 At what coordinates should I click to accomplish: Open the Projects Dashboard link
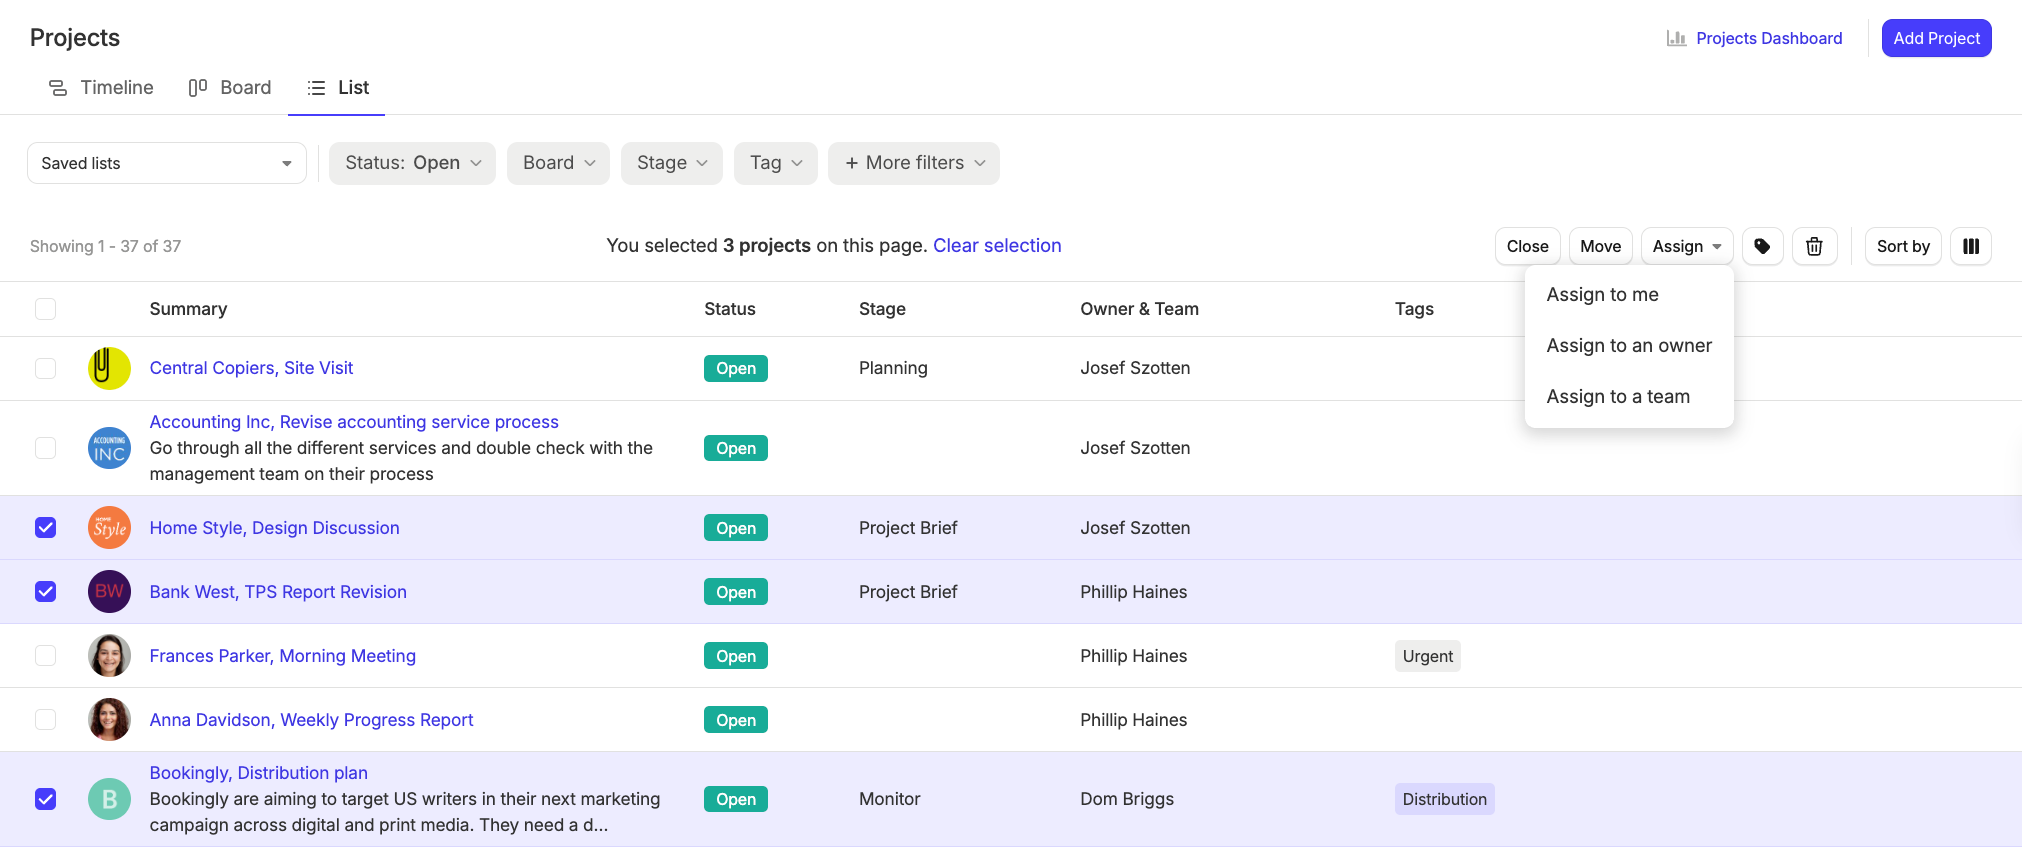coord(1754,38)
